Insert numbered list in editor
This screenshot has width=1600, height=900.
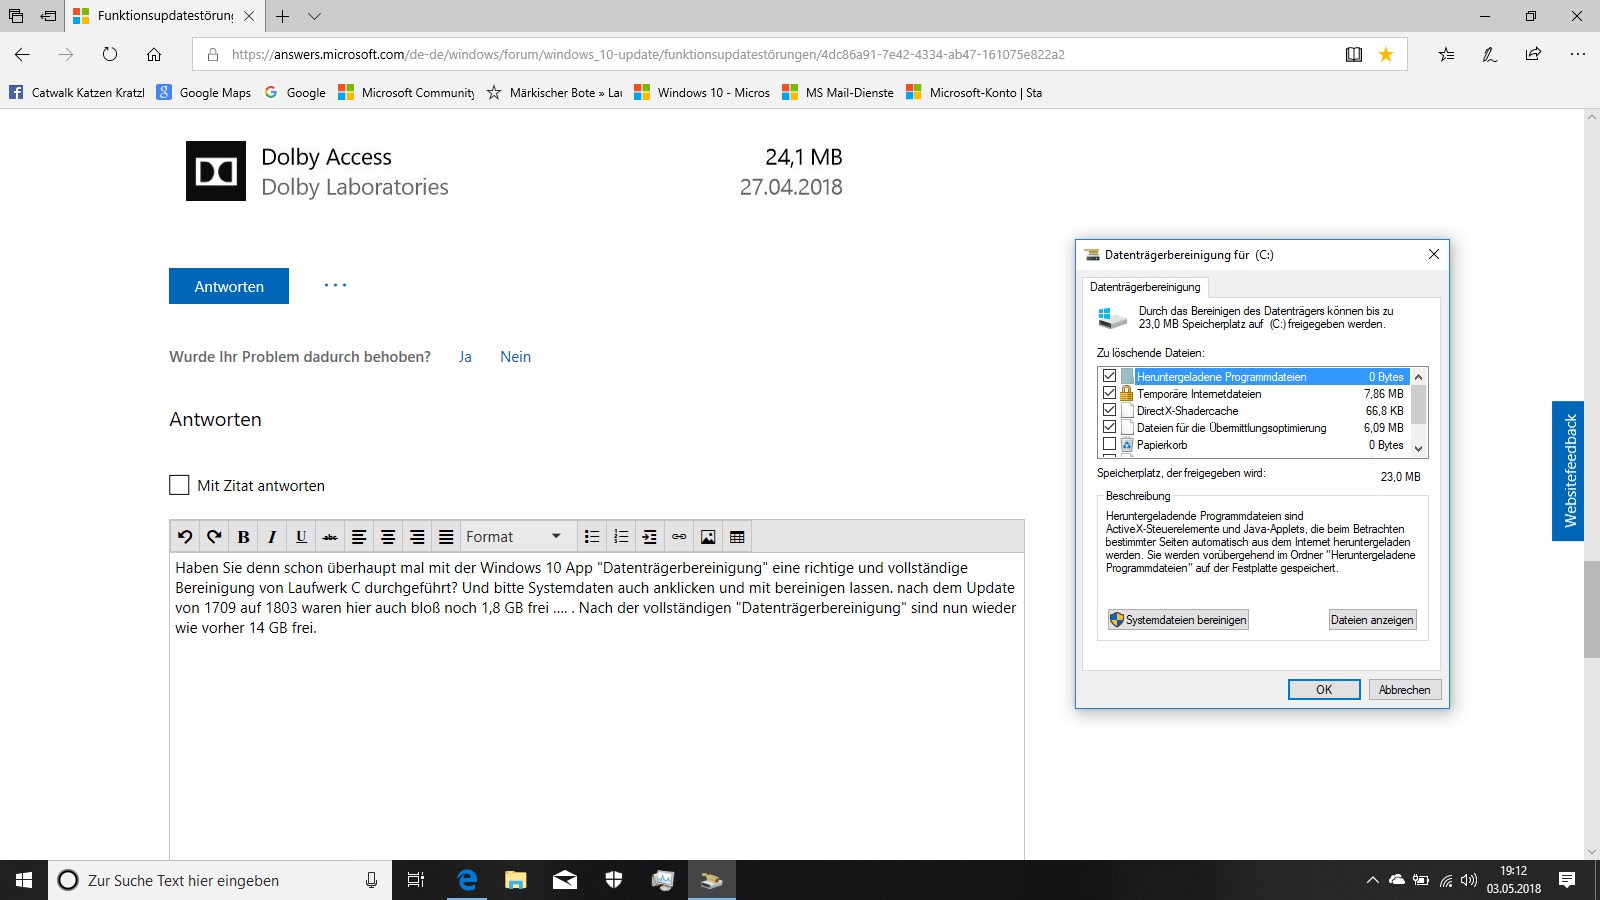[621, 537]
